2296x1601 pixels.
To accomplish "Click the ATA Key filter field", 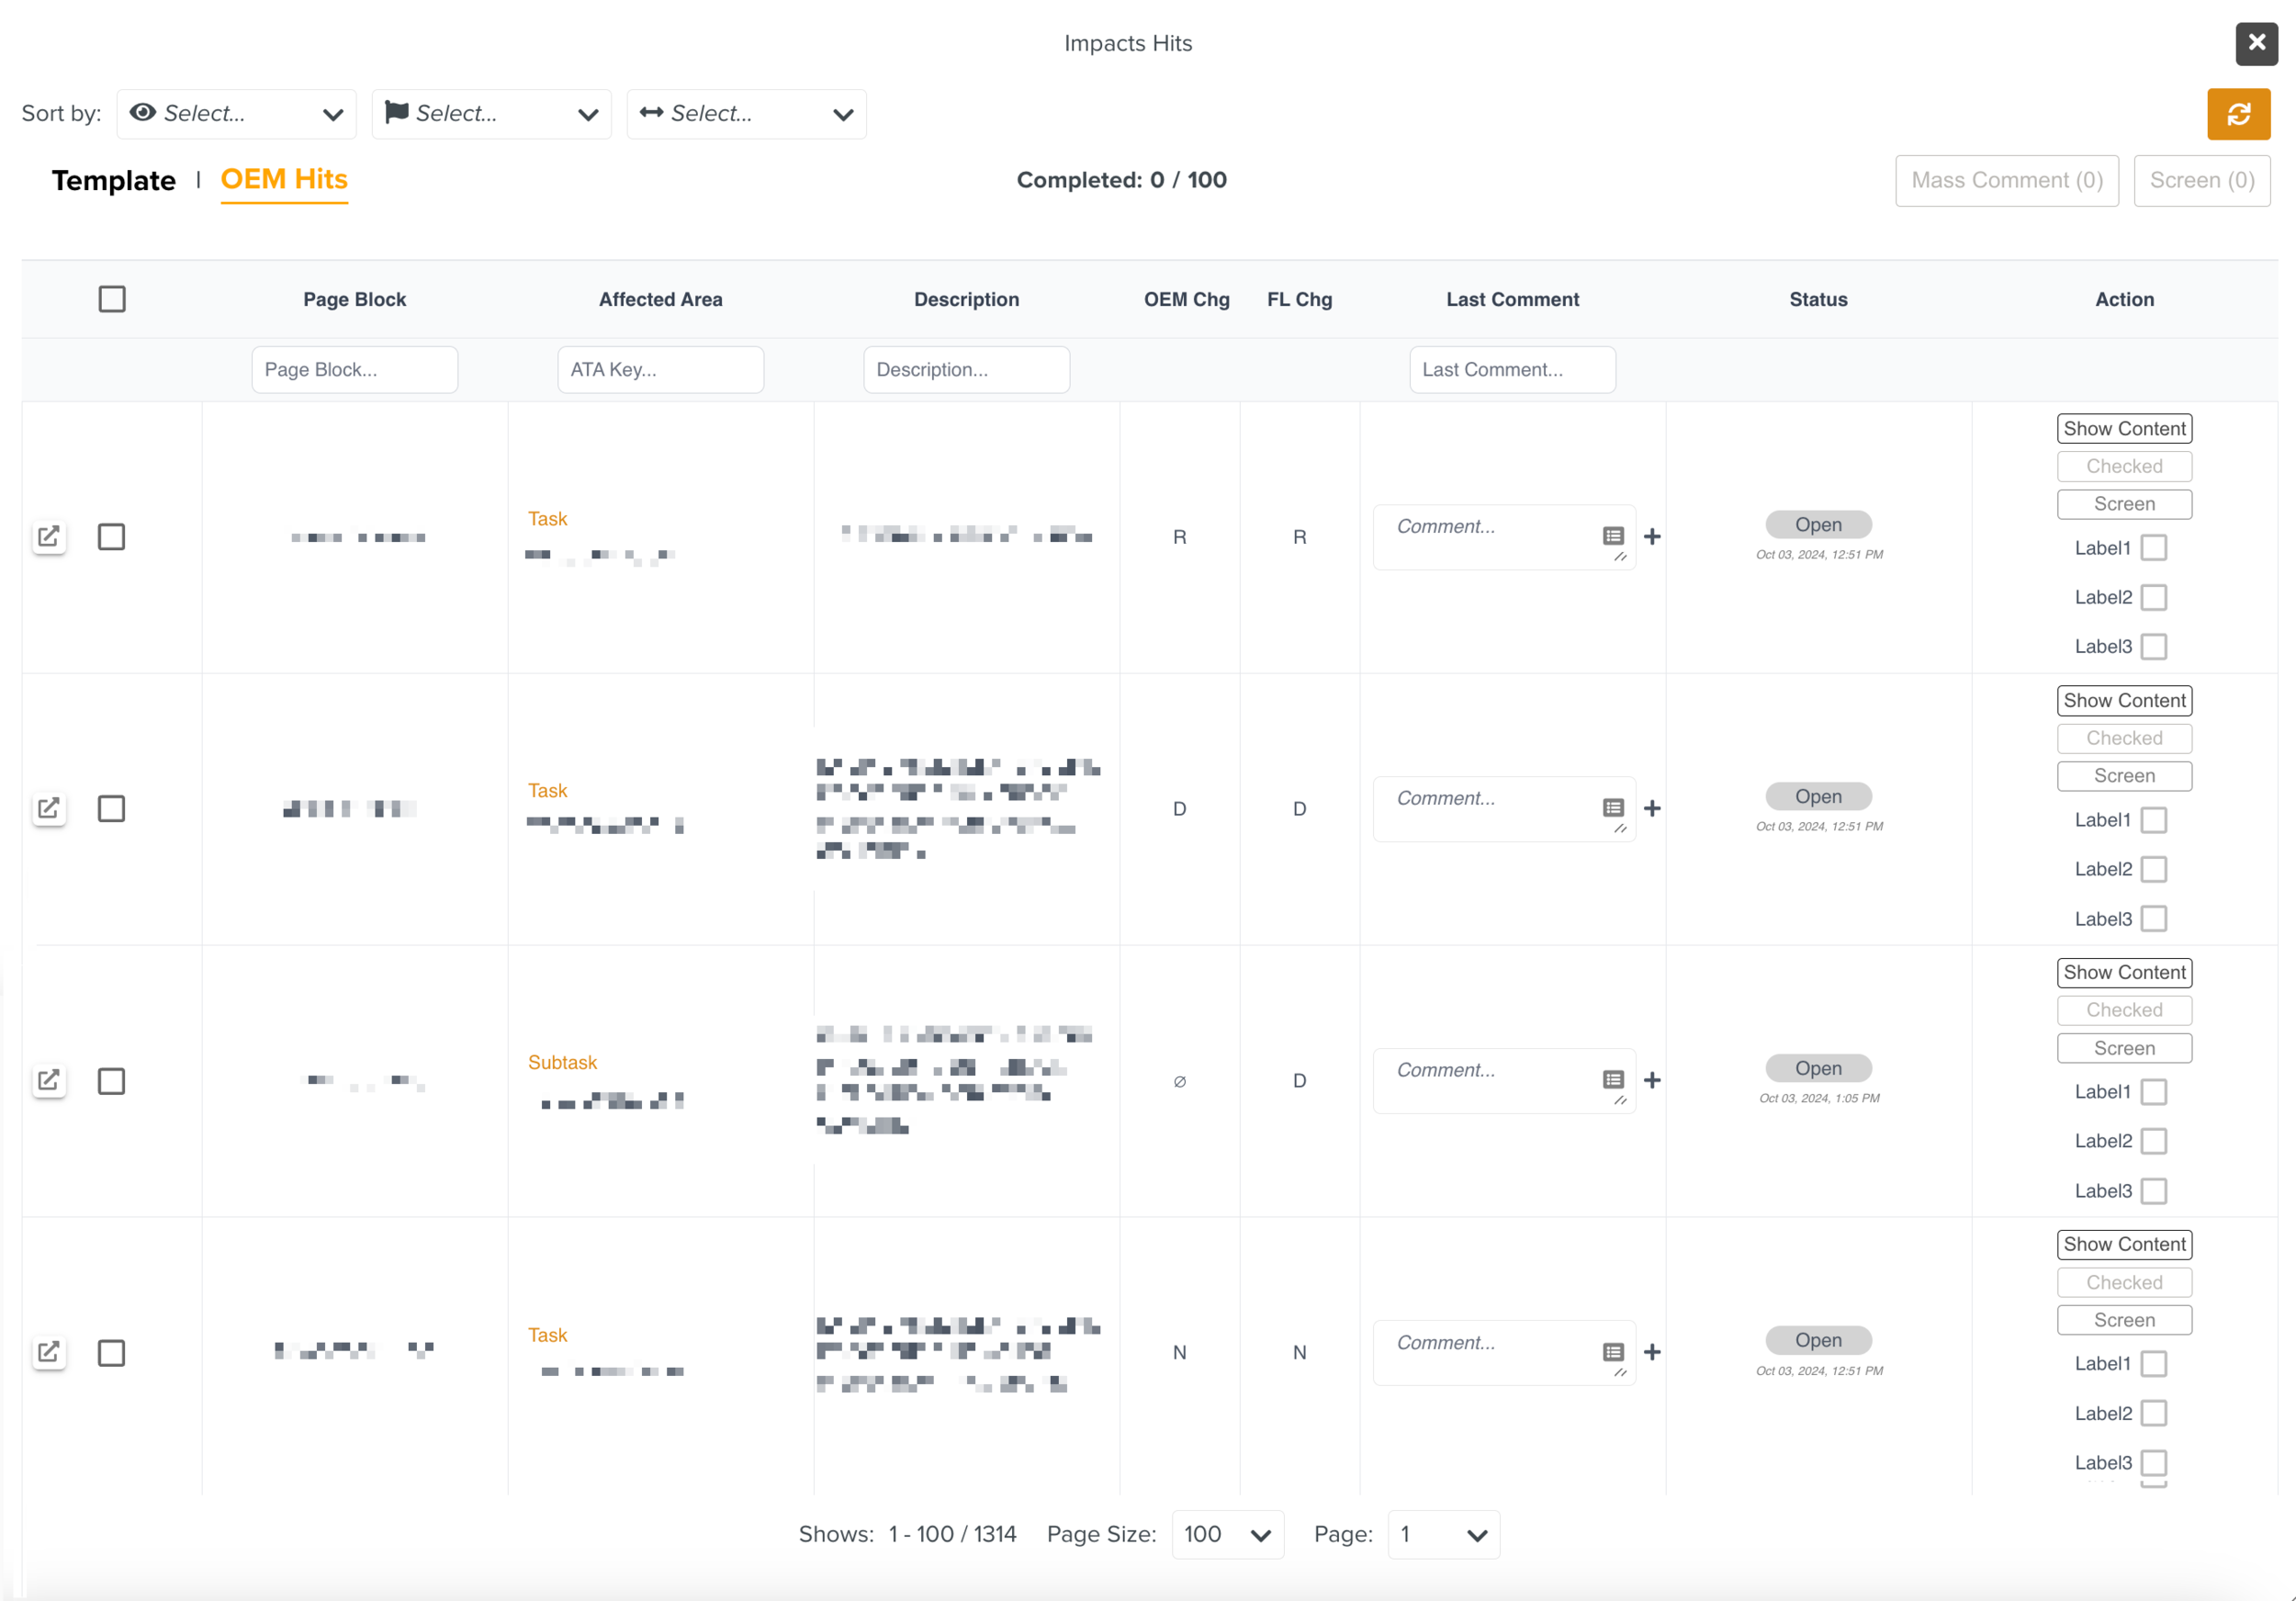I will pyautogui.click(x=660, y=370).
